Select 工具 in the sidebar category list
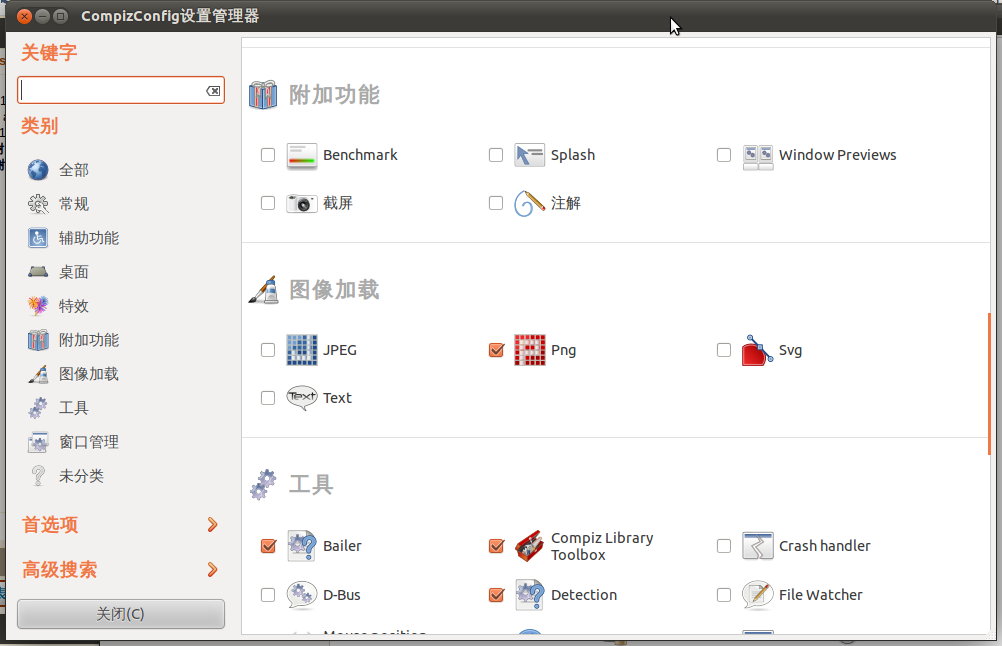1002x646 pixels. coord(74,408)
